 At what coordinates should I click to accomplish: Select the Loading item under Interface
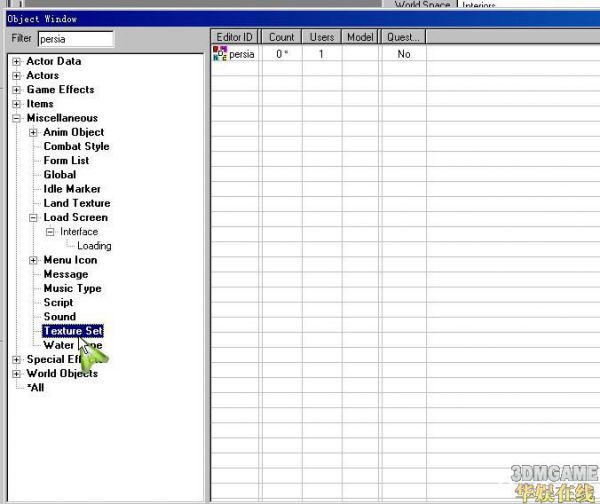94,246
